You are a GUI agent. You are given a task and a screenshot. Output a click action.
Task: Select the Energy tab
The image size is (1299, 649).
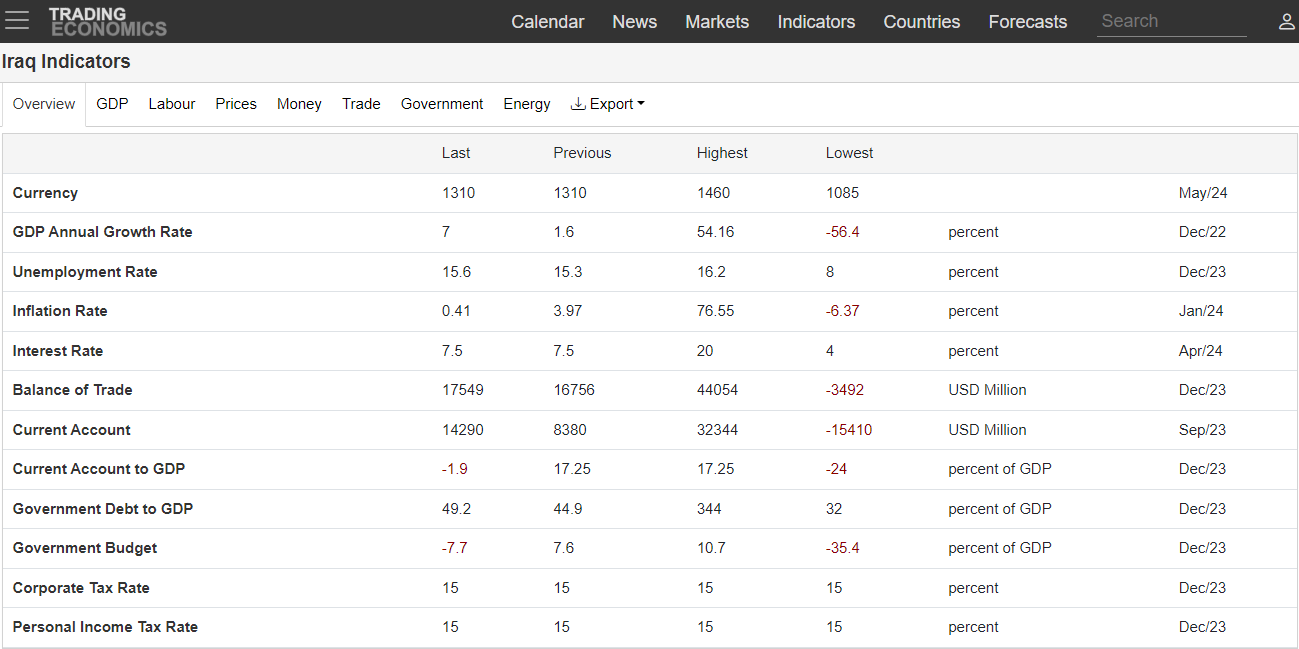point(527,104)
